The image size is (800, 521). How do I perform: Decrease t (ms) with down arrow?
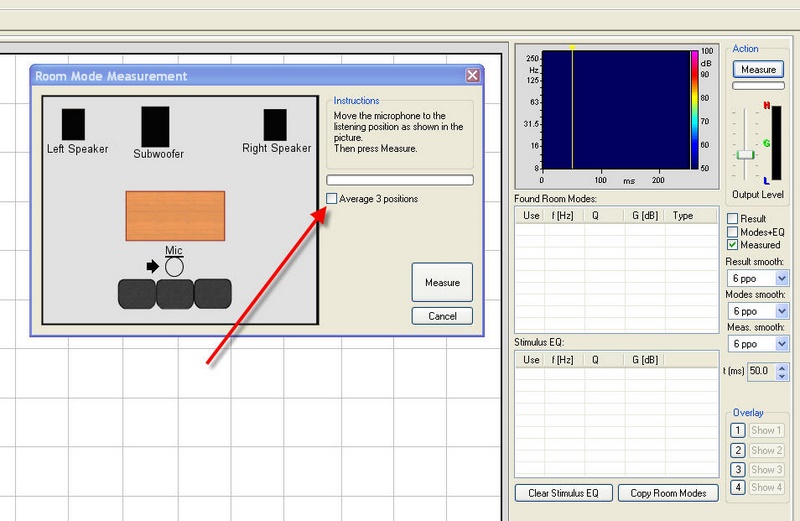pyautogui.click(x=782, y=376)
